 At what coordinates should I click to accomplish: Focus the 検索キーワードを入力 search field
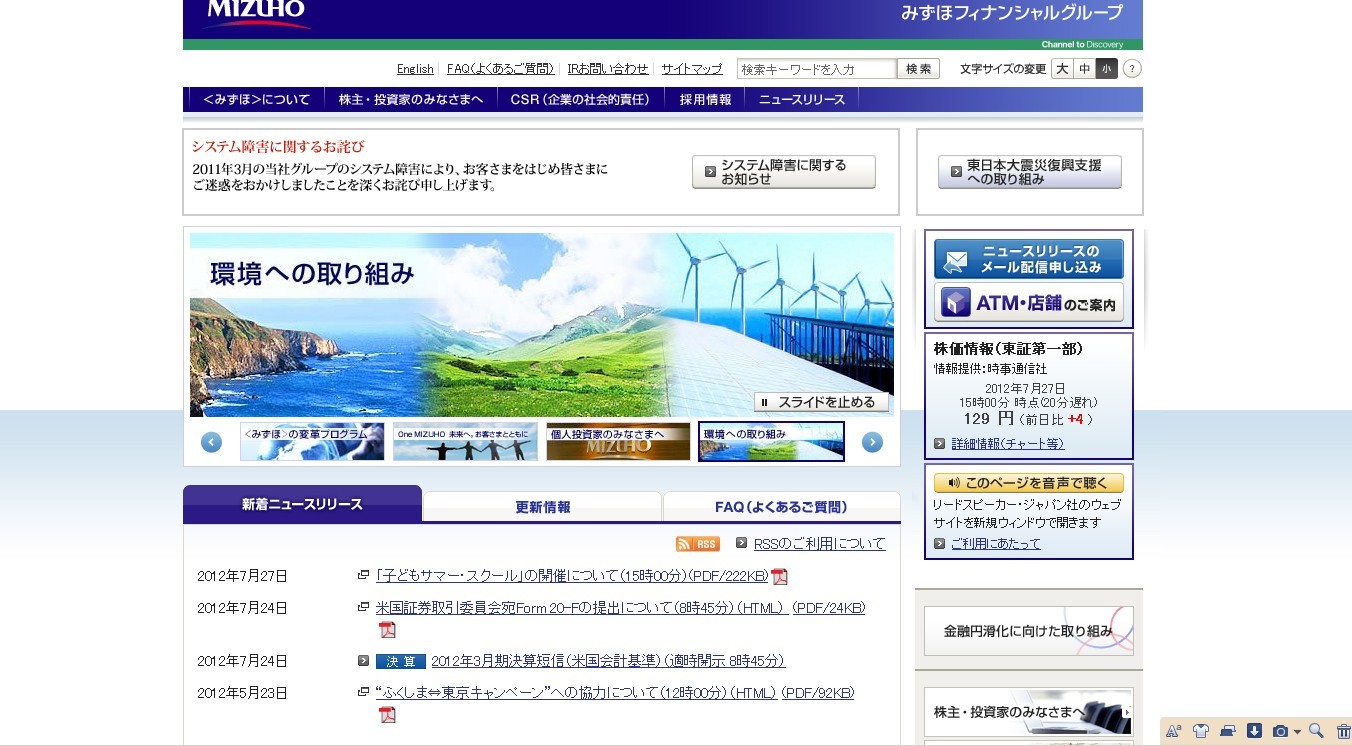tap(816, 69)
